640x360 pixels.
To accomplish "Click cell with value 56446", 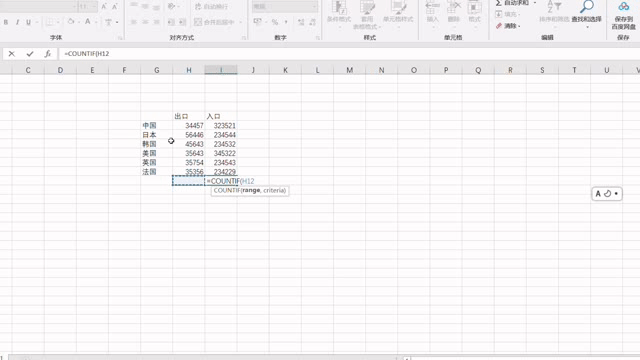I will point(188,135).
